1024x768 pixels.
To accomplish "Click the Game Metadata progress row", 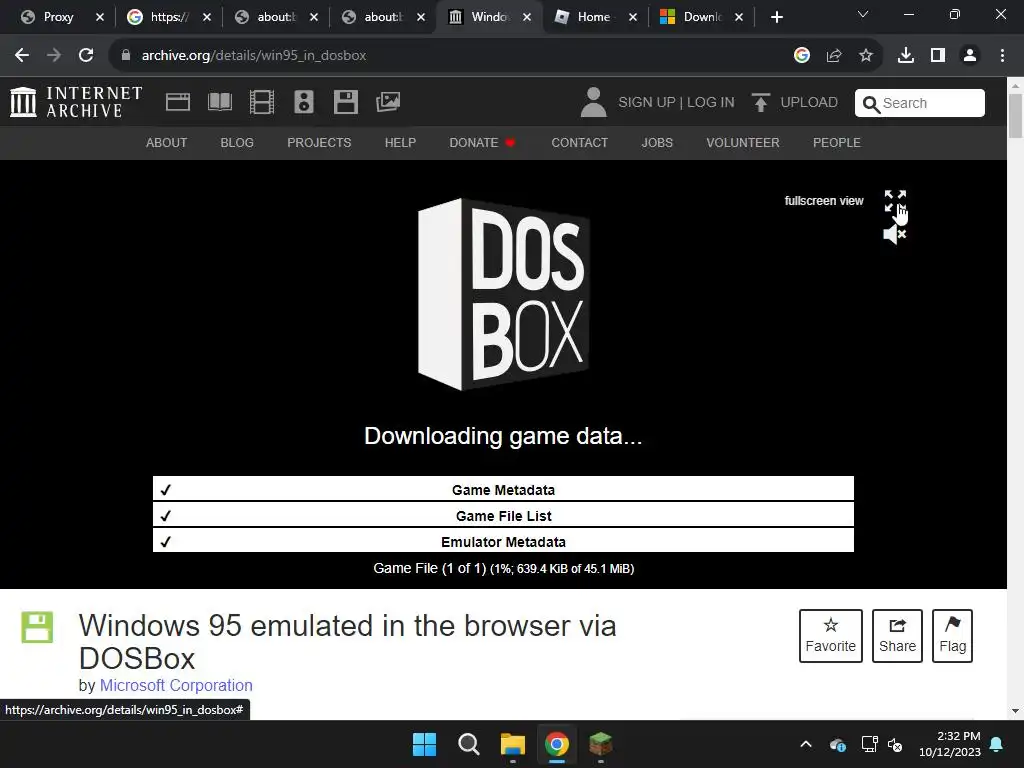I will (x=503, y=489).
